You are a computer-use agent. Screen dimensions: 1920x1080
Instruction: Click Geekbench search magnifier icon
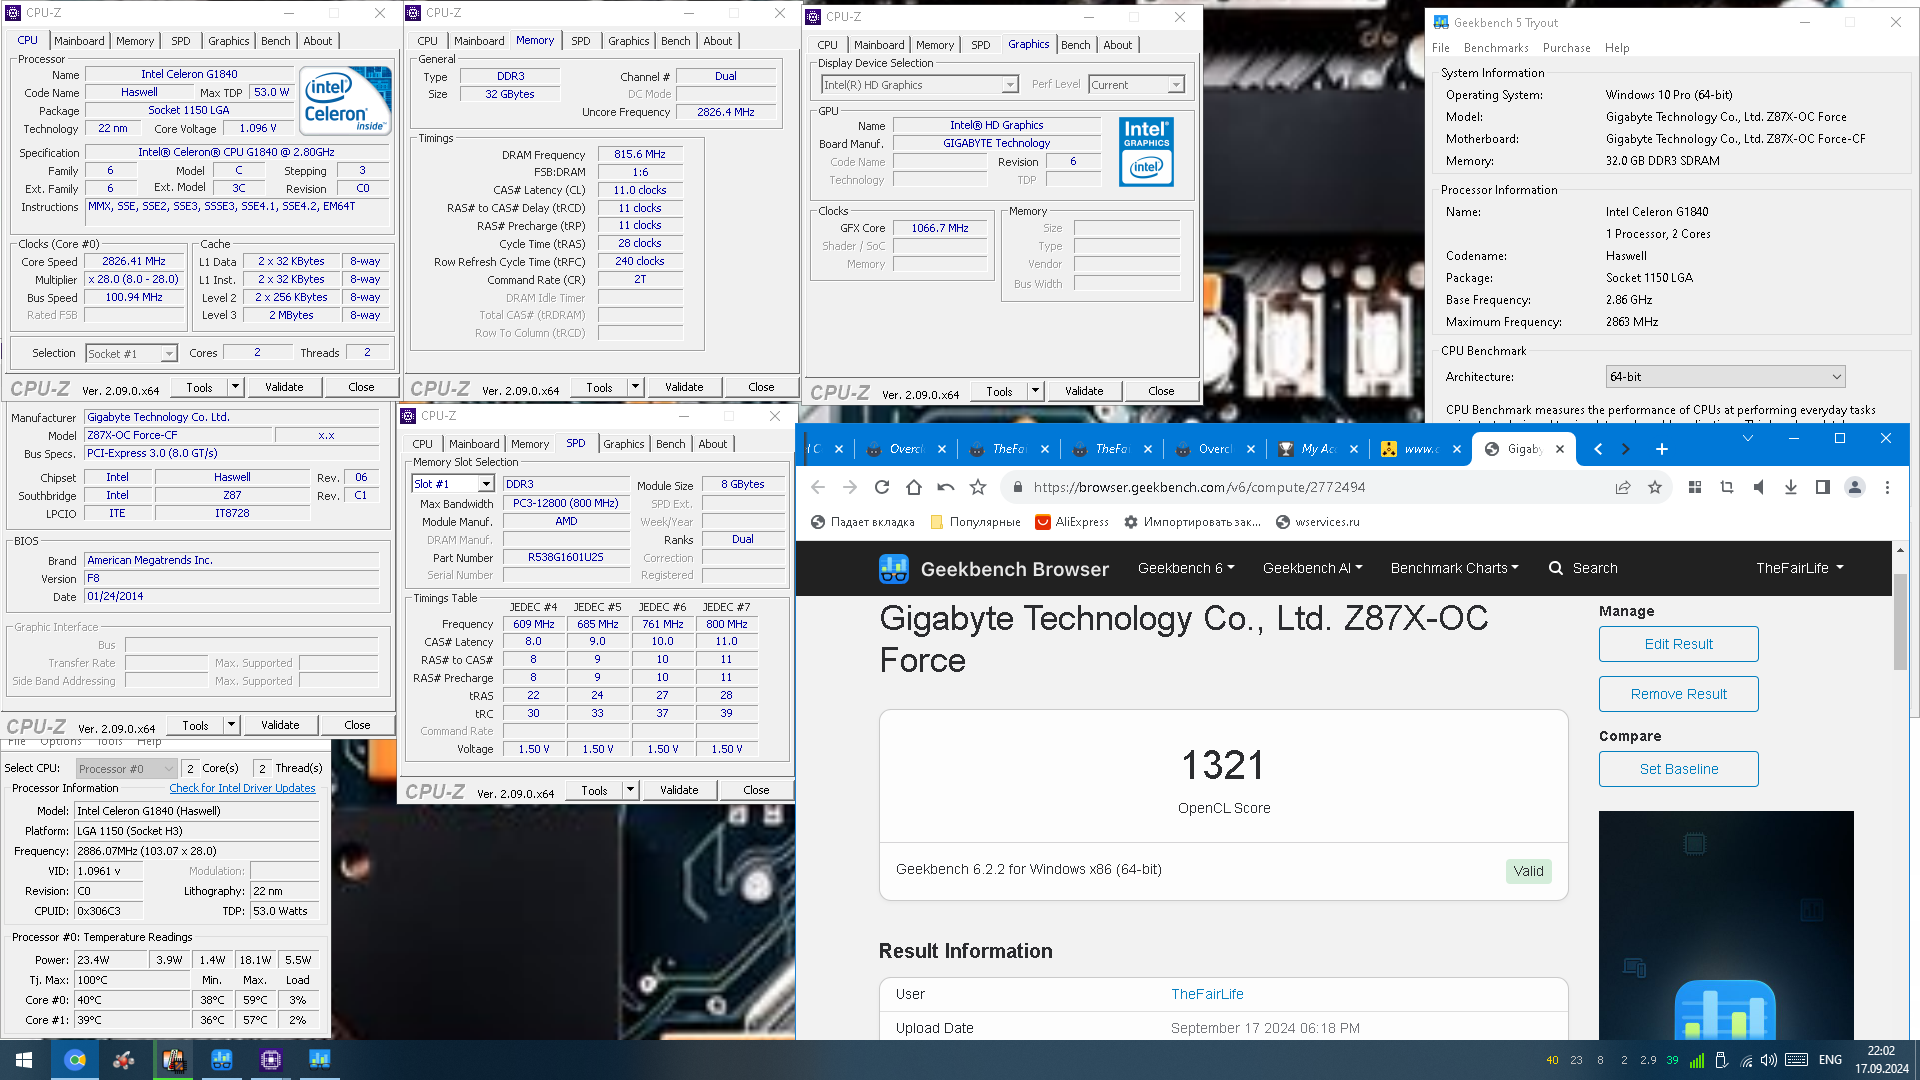point(1555,568)
